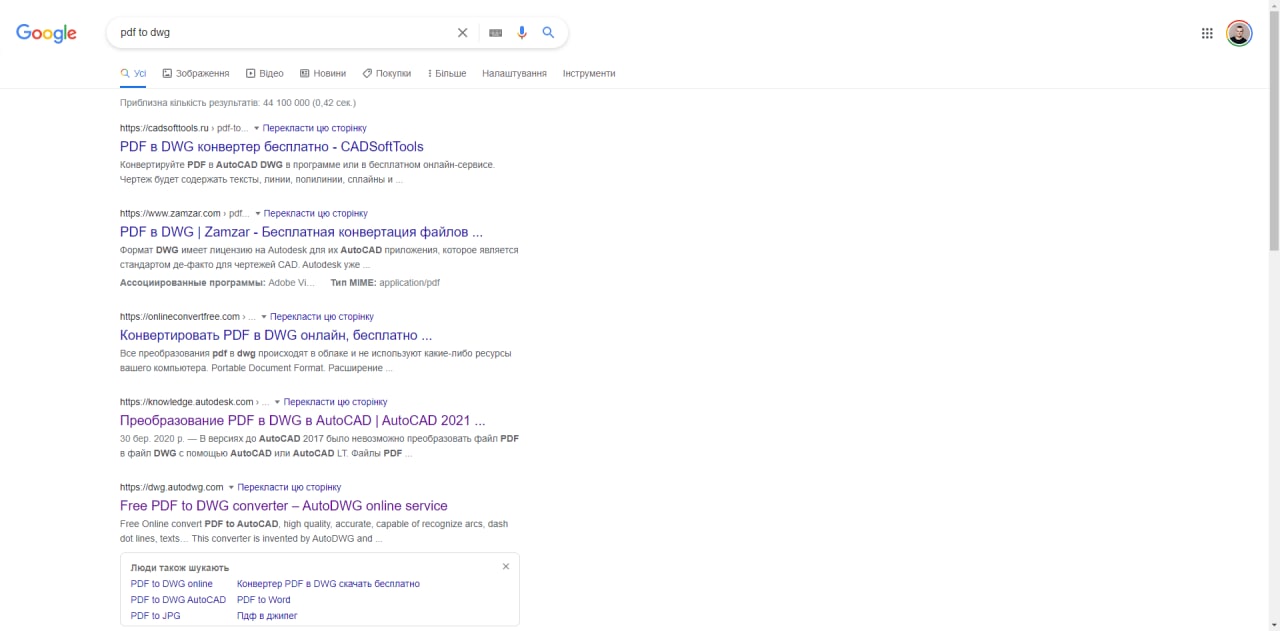1280x631 pixels.
Task: Open the account profile avatar
Action: [x=1239, y=33]
